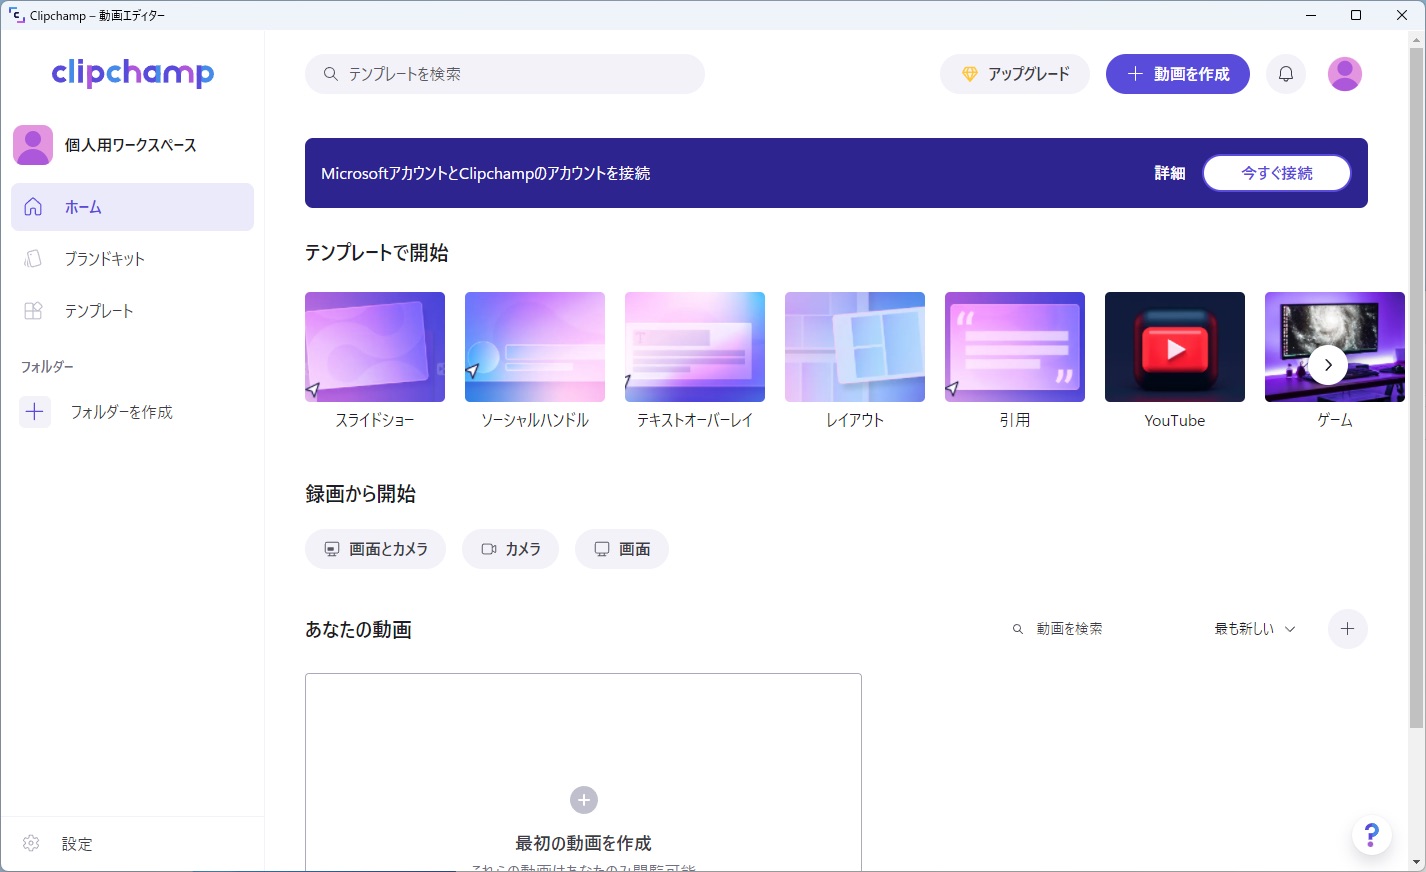Open the user profile avatar in header
The image size is (1426, 872).
pos(1344,74)
